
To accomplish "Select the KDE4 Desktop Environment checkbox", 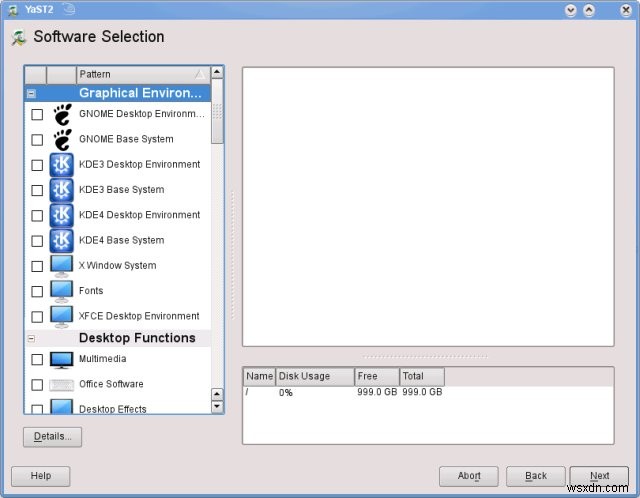I will [37, 216].
